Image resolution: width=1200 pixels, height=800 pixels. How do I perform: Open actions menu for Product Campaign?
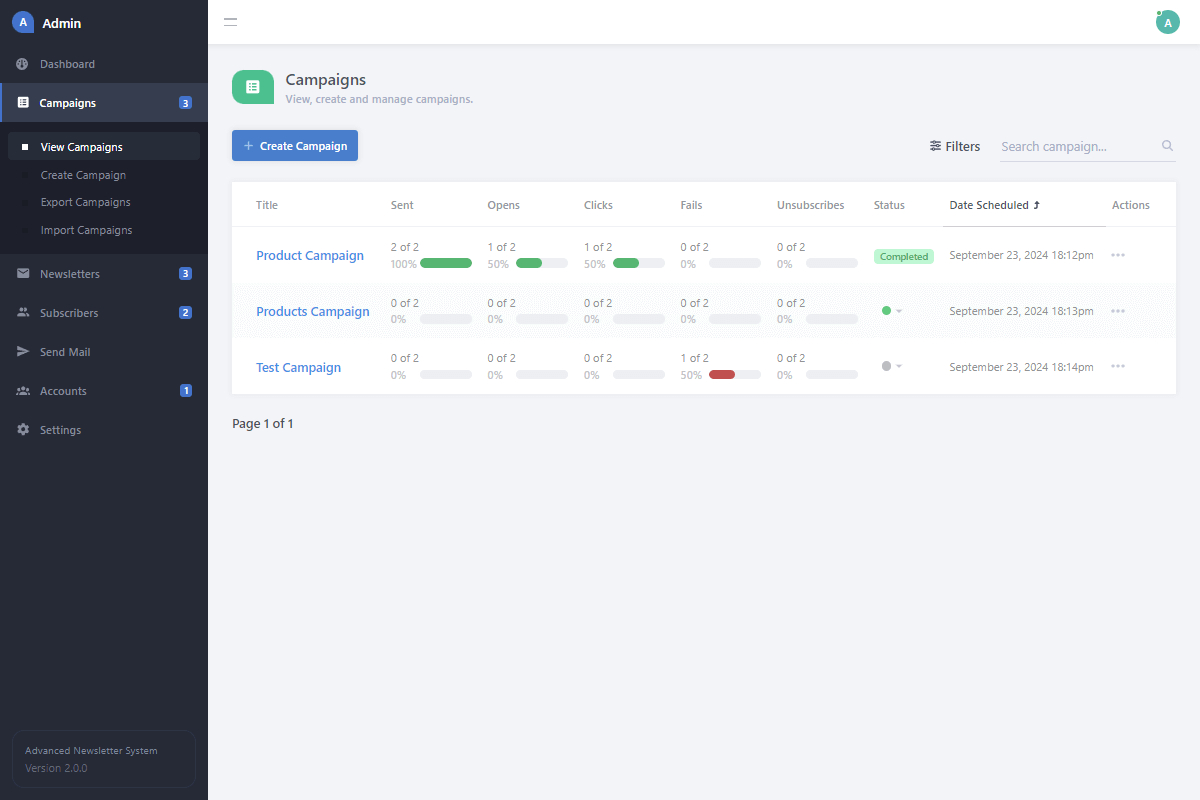[1118, 255]
